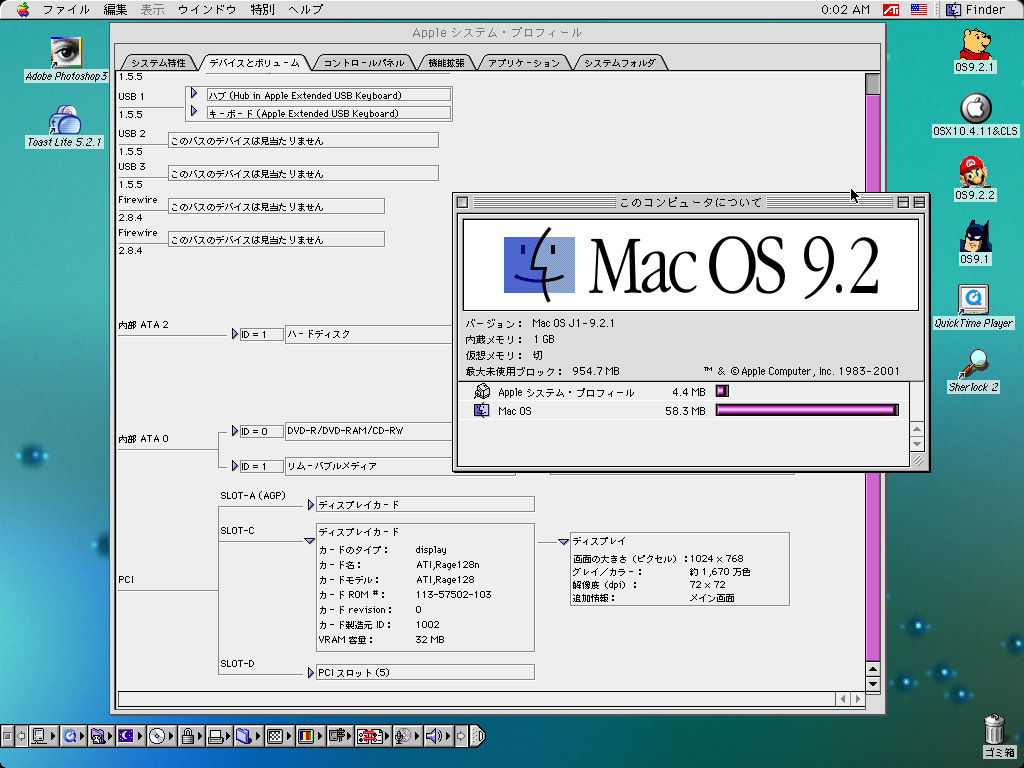Click the Apple システム・プロフィール icon in memory list
Viewport: 1024px width, 768px height.
482,391
